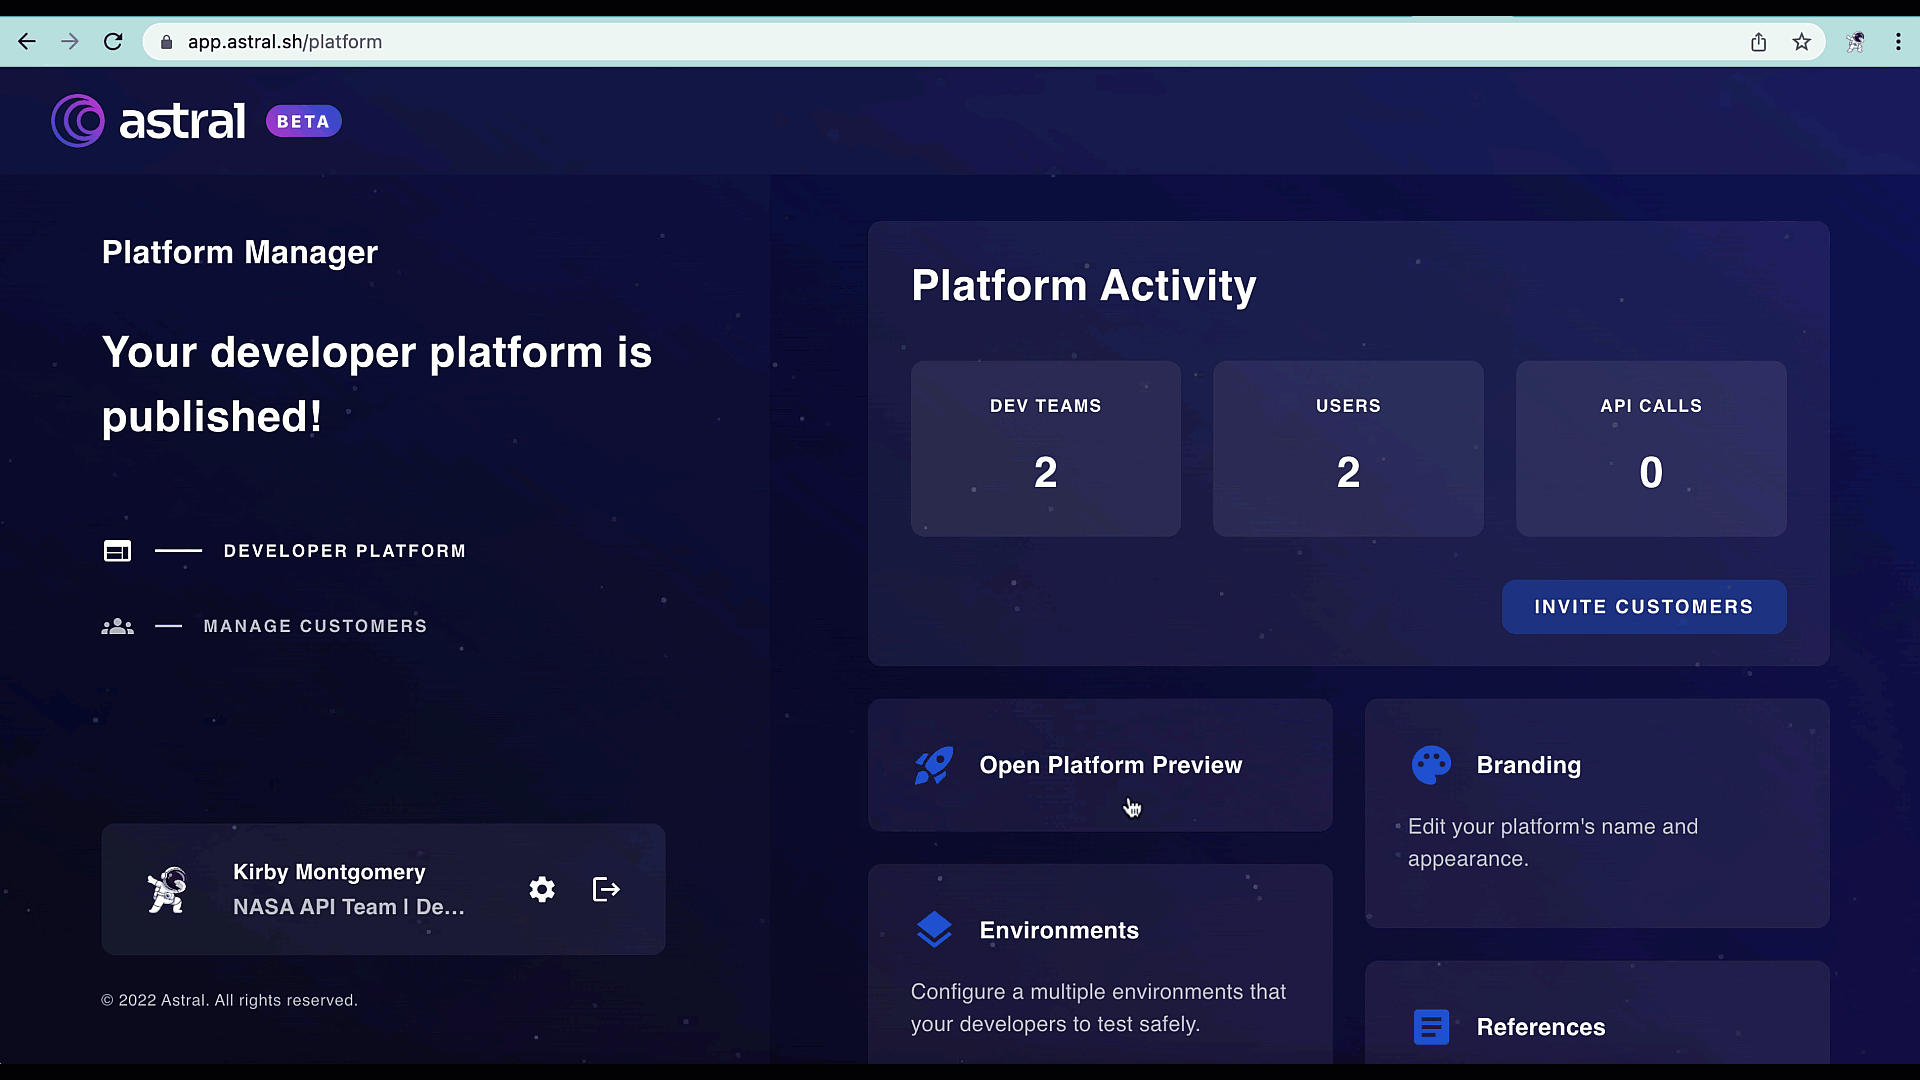Viewport: 1920px width, 1080px height.
Task: Open the browser three-dot menu
Action: [x=1898, y=42]
